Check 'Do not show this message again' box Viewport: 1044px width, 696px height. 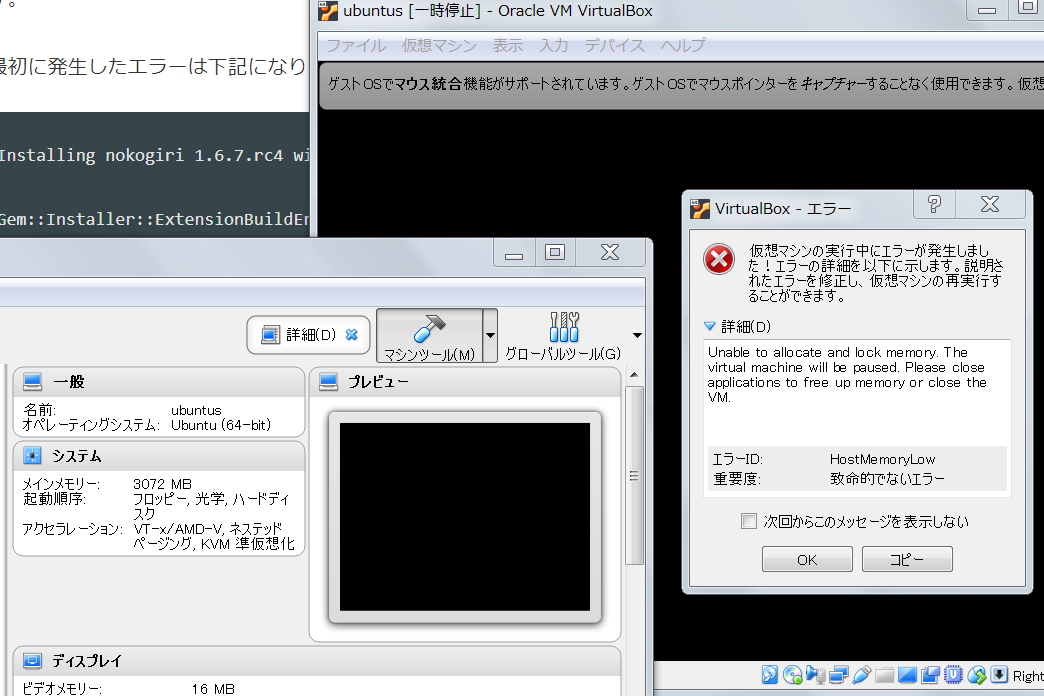pyautogui.click(x=749, y=521)
